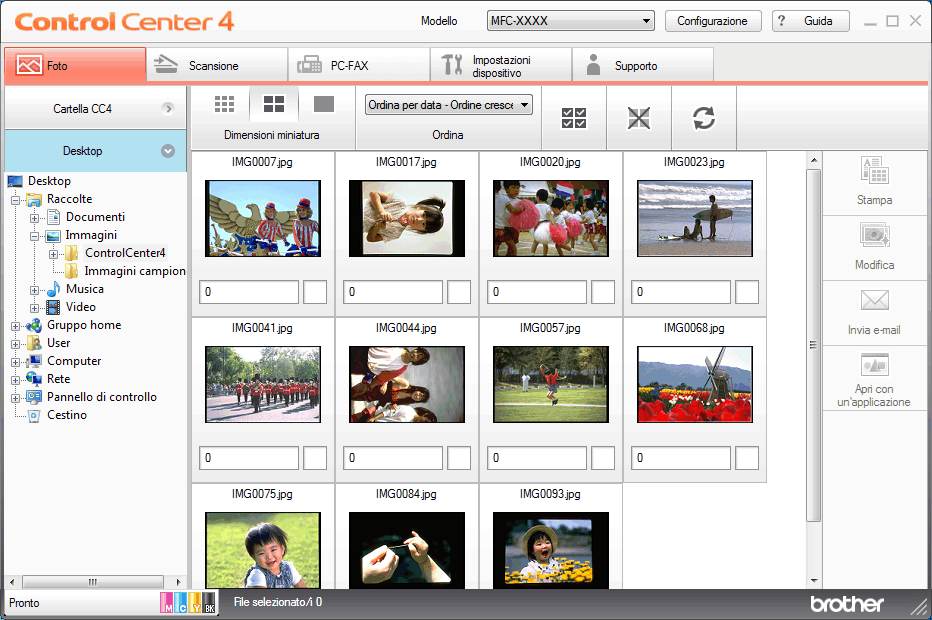
Task: Click the Guida question mark button
Action: [x=810, y=21]
